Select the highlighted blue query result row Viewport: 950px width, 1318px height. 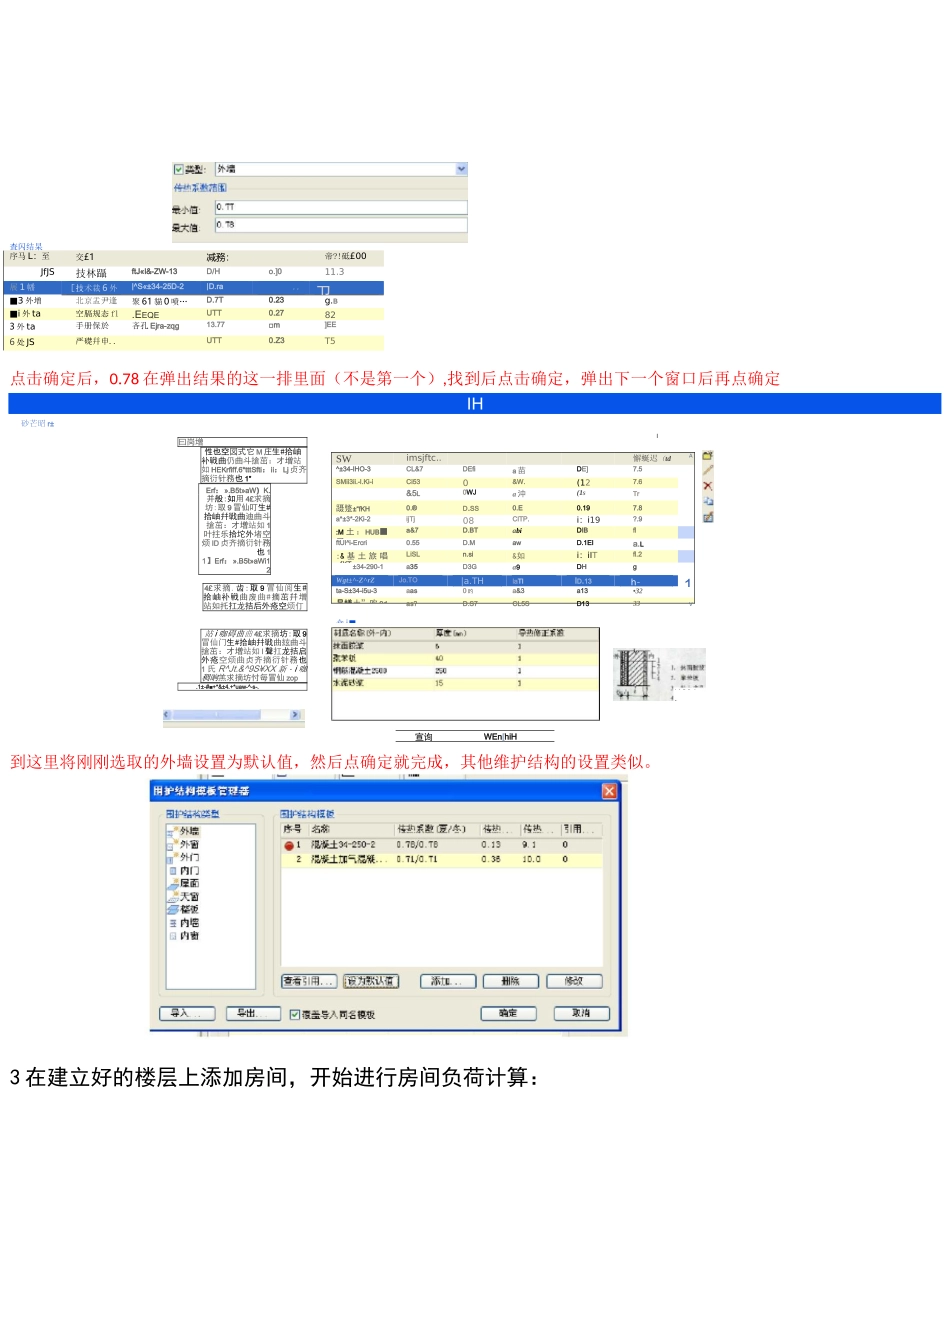click(196, 287)
